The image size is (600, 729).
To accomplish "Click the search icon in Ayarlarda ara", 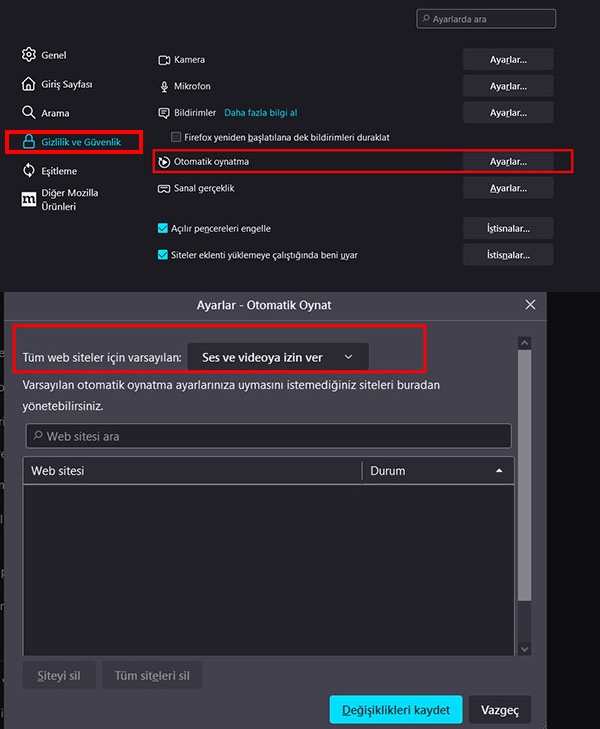I will point(426,19).
